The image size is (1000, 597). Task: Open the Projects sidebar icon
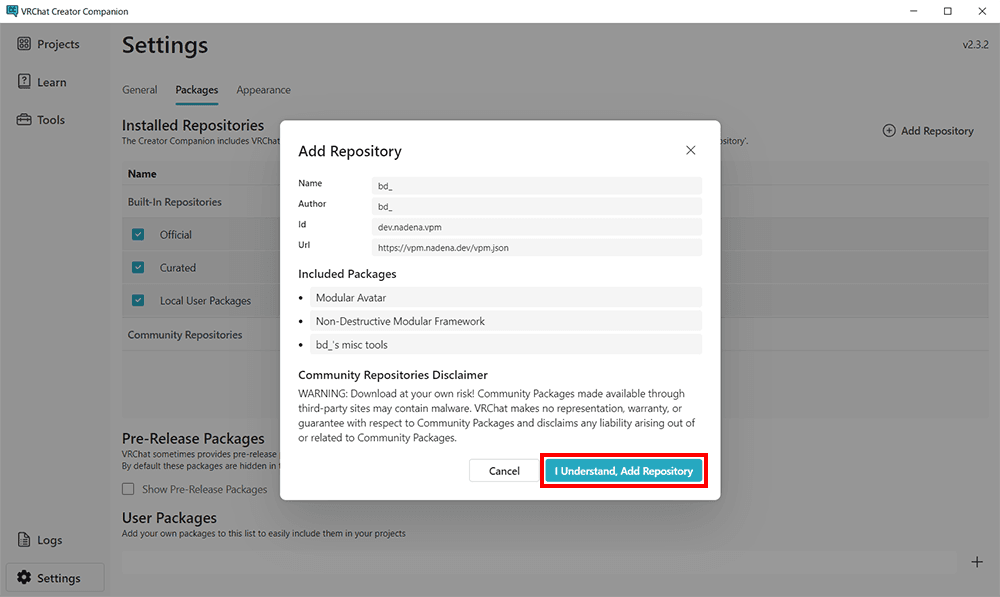[x=24, y=43]
